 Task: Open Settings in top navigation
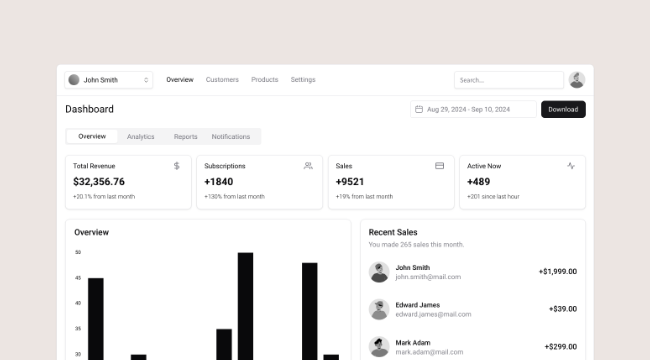(x=303, y=80)
